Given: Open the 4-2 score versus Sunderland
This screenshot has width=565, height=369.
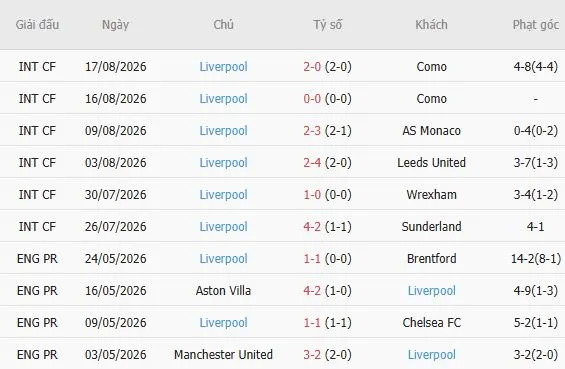Looking at the screenshot, I should (x=312, y=227).
